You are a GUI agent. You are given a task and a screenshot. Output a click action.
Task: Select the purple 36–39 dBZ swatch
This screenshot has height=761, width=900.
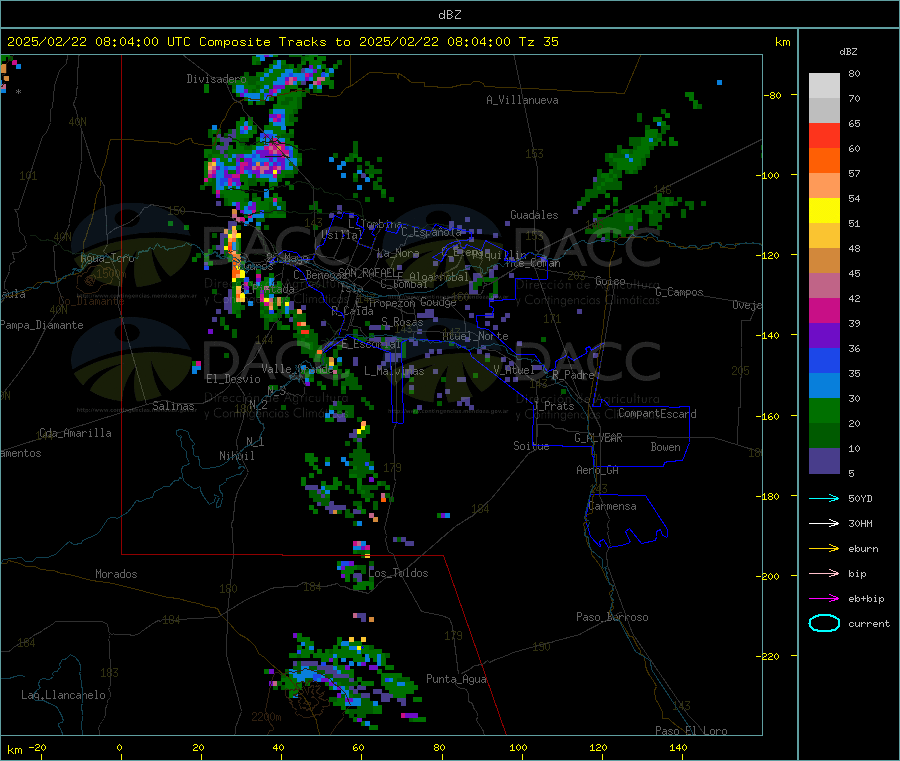824,336
